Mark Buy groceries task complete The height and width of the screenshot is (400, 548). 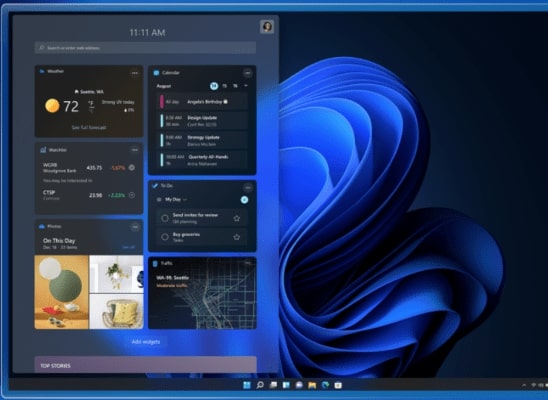point(165,237)
